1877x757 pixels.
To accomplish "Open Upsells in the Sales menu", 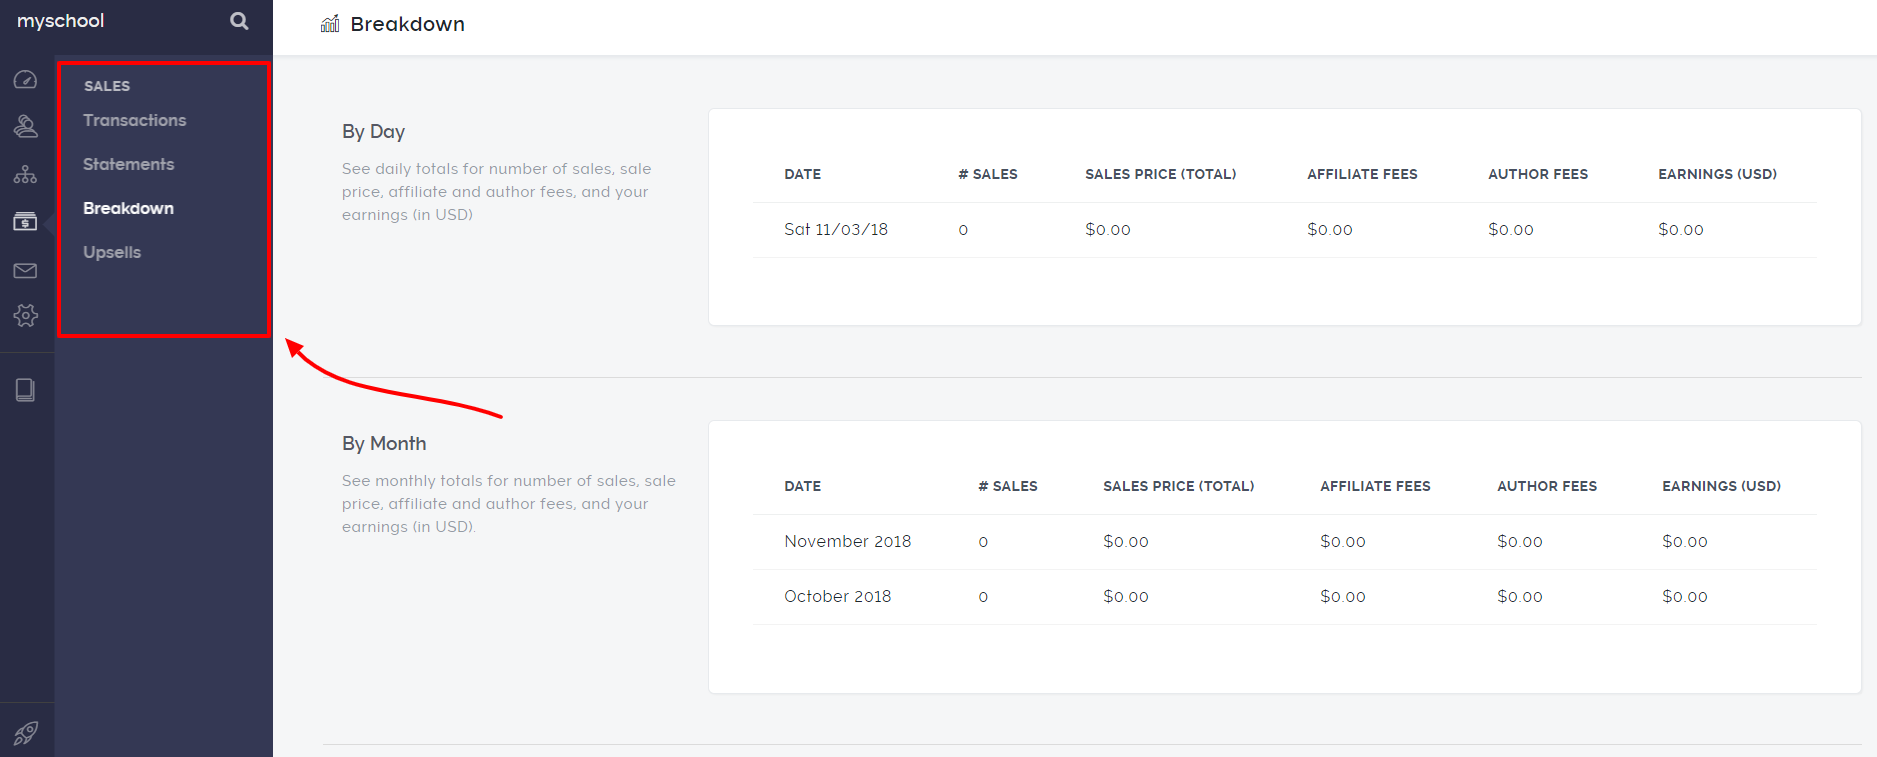I will click(112, 252).
